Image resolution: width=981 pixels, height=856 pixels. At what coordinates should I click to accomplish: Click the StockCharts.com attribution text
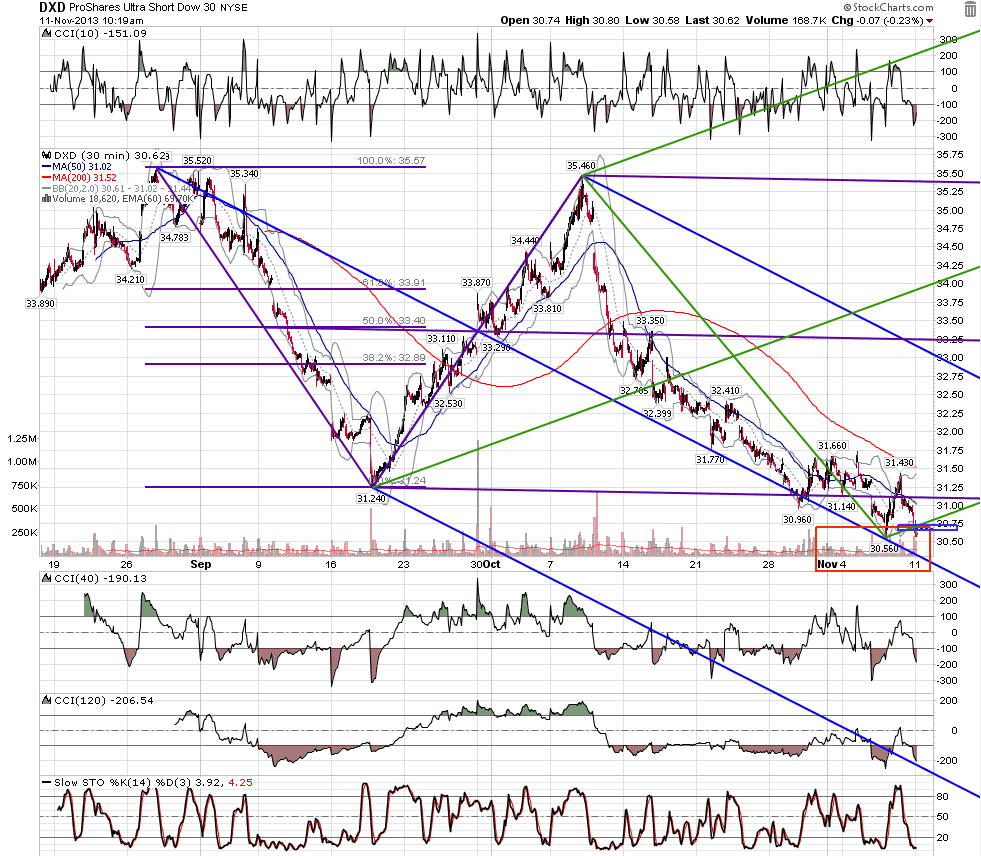pos(888,8)
